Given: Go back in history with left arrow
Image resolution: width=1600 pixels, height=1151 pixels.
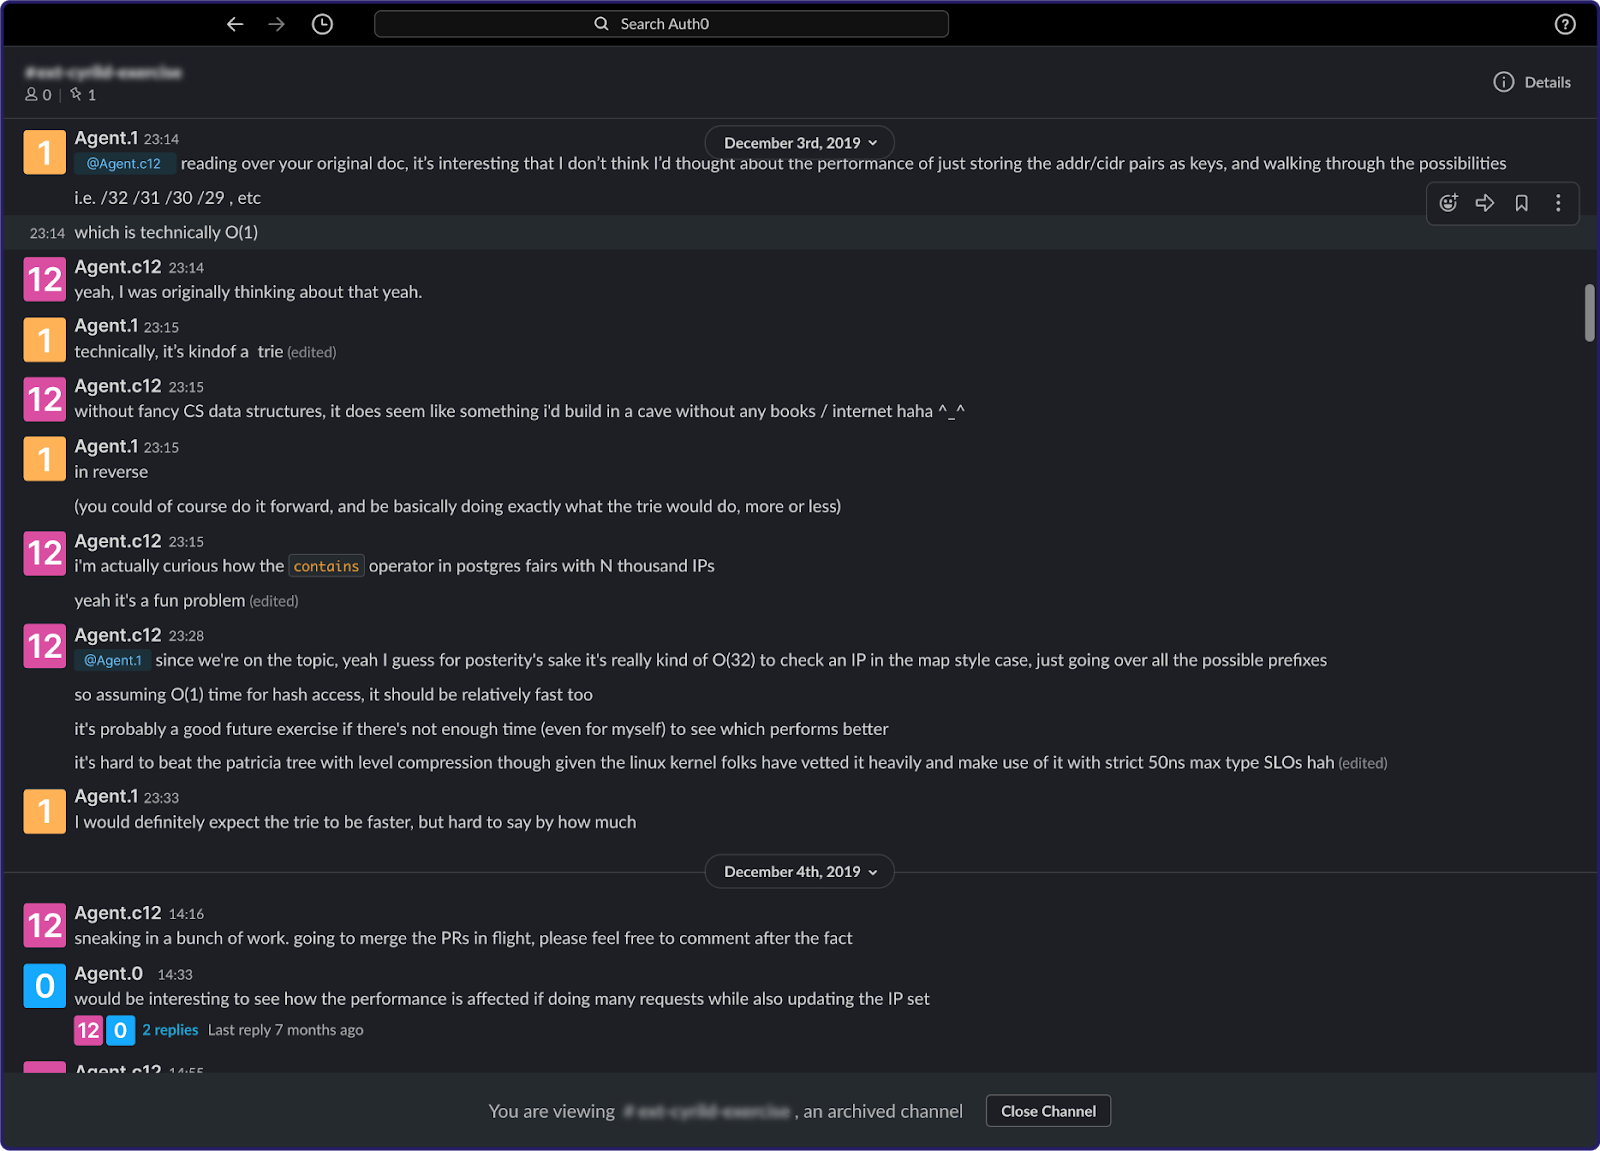Looking at the screenshot, I should [235, 24].
